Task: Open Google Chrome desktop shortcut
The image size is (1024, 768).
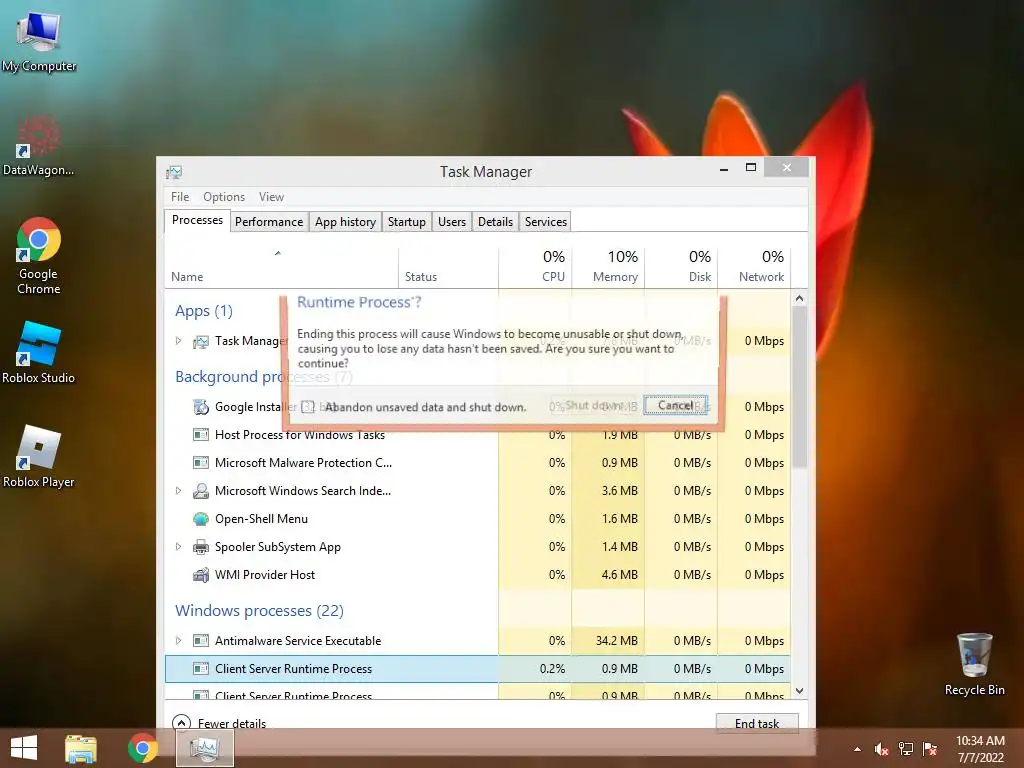Action: pos(39,255)
